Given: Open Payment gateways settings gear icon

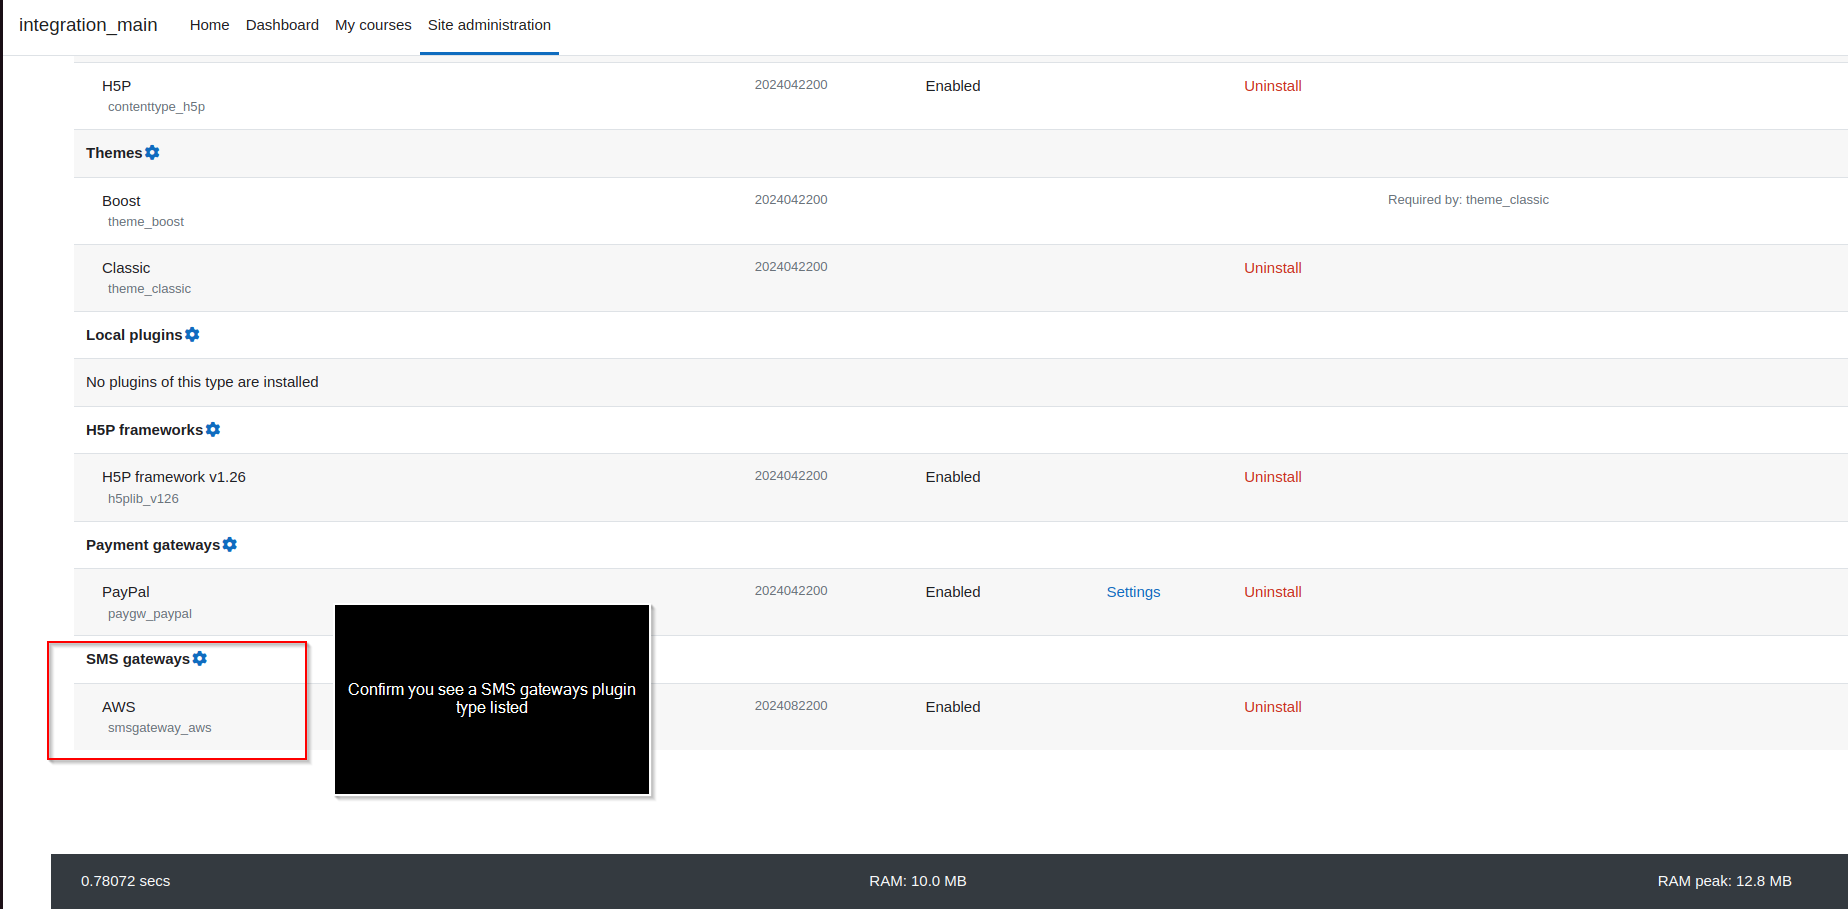Looking at the screenshot, I should coord(230,545).
